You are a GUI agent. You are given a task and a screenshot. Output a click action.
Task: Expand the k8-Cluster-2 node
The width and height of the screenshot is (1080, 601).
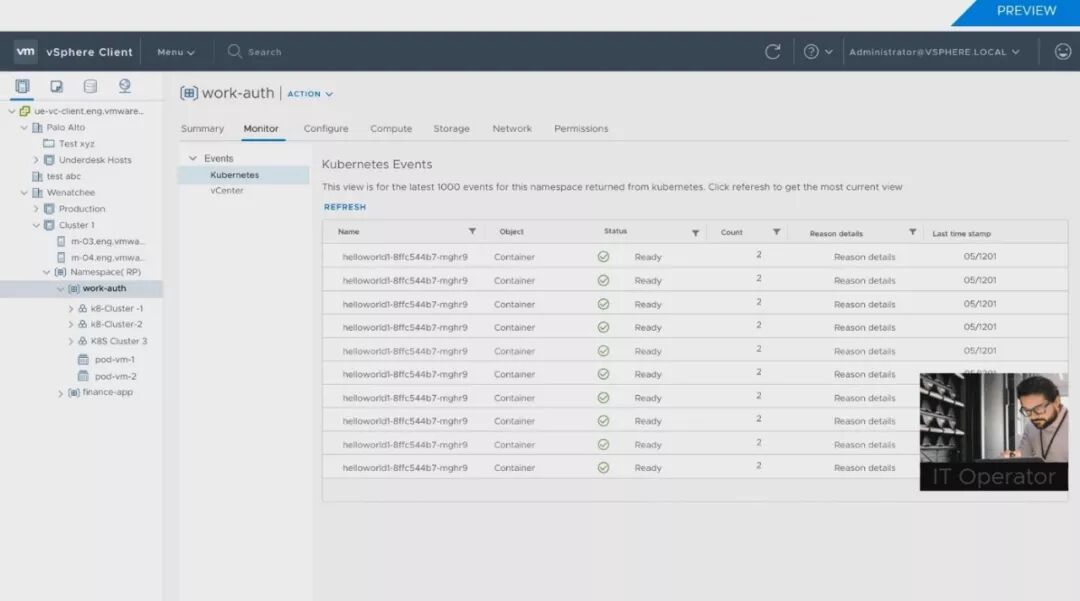coord(70,324)
